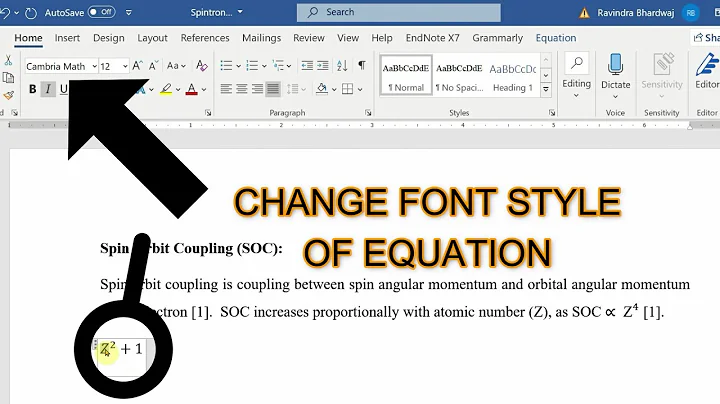Click the Decrease Indent icon
Viewport: 720px width, 404px height.
tap(307, 66)
